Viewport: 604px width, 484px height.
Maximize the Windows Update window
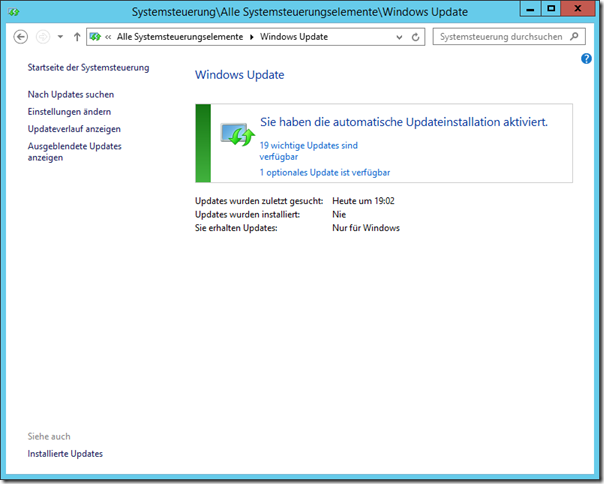551,9
